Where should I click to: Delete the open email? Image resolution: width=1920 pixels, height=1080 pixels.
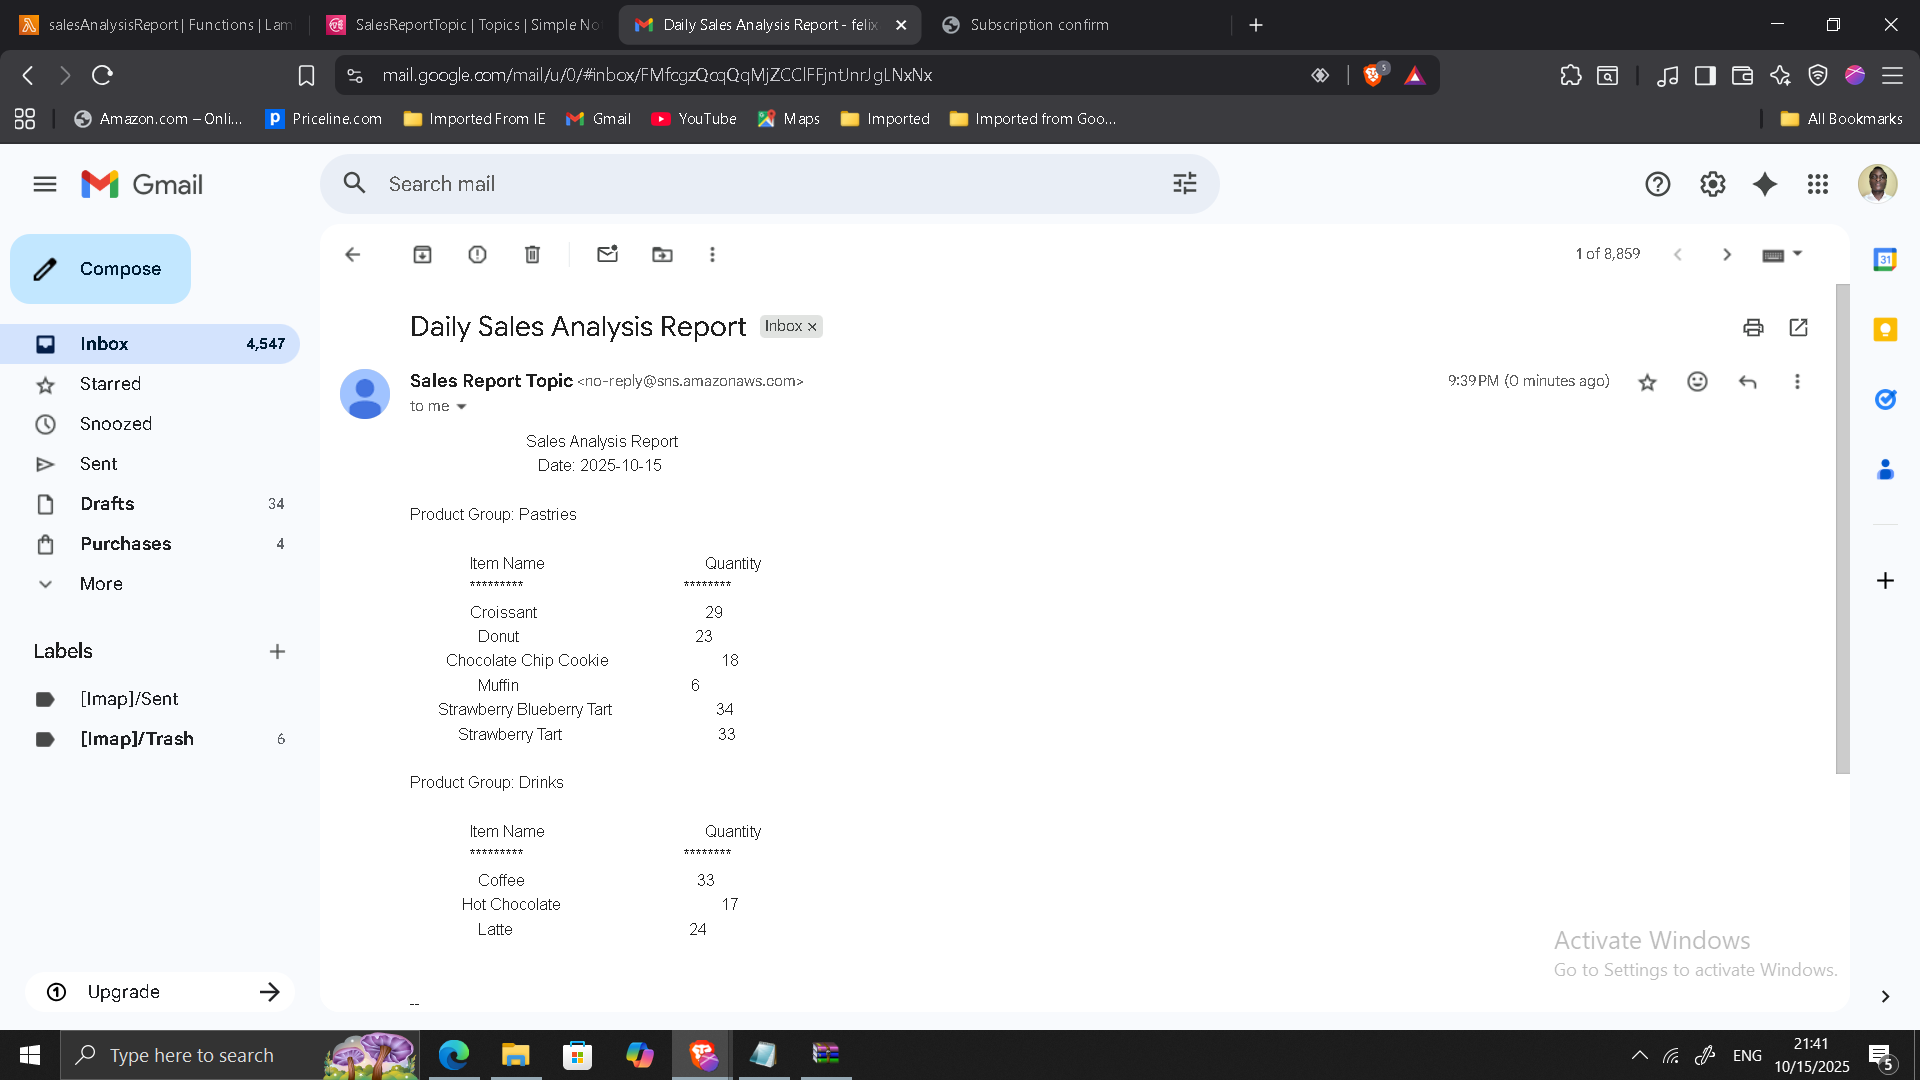pos(532,254)
